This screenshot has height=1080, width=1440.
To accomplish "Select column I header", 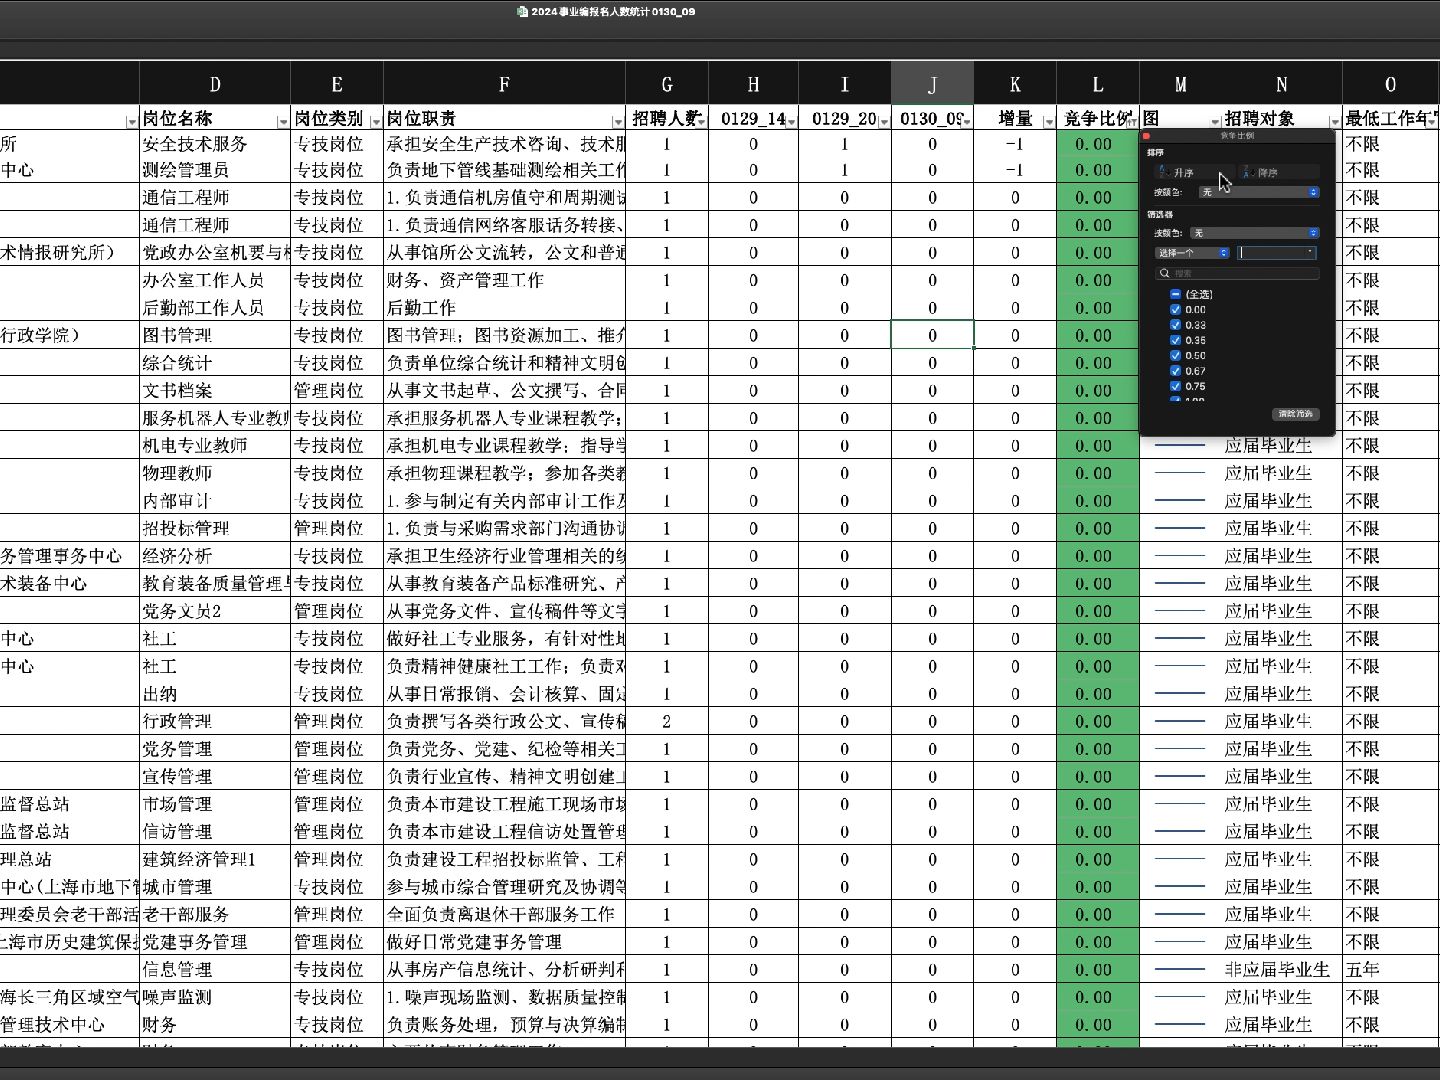I will pos(845,84).
